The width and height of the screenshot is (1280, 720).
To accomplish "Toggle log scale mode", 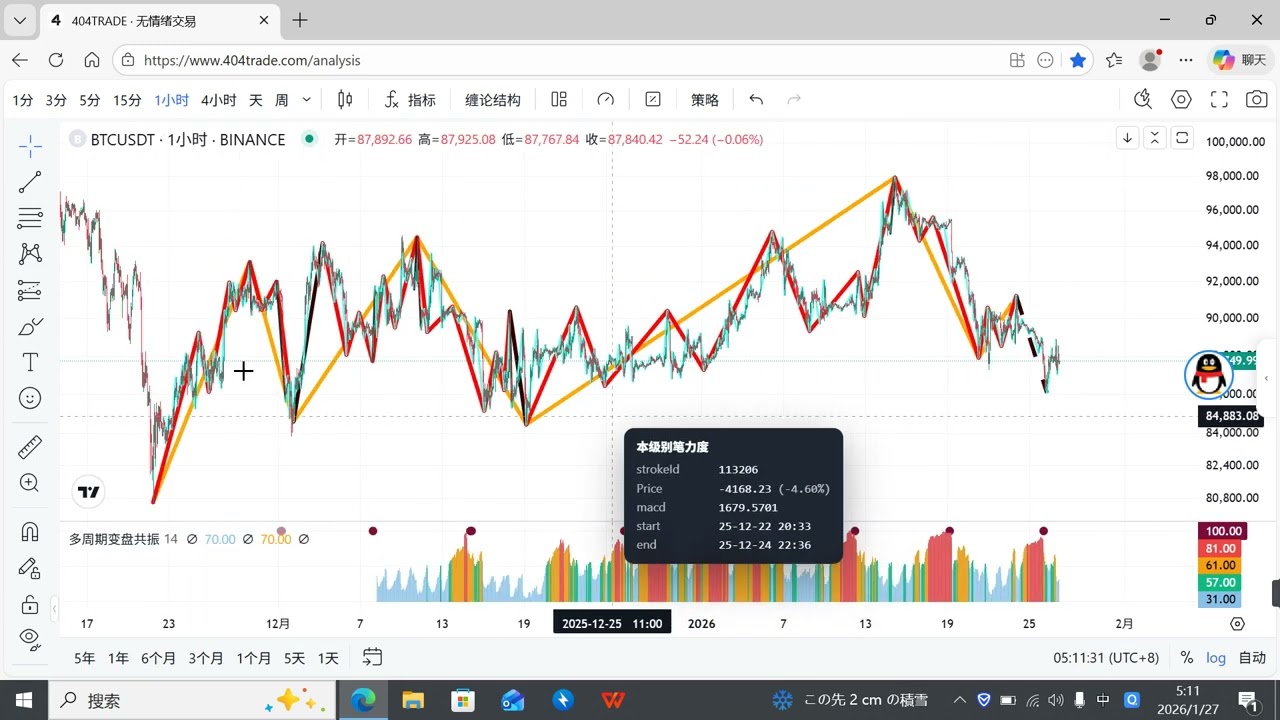I will click(x=1216, y=657).
